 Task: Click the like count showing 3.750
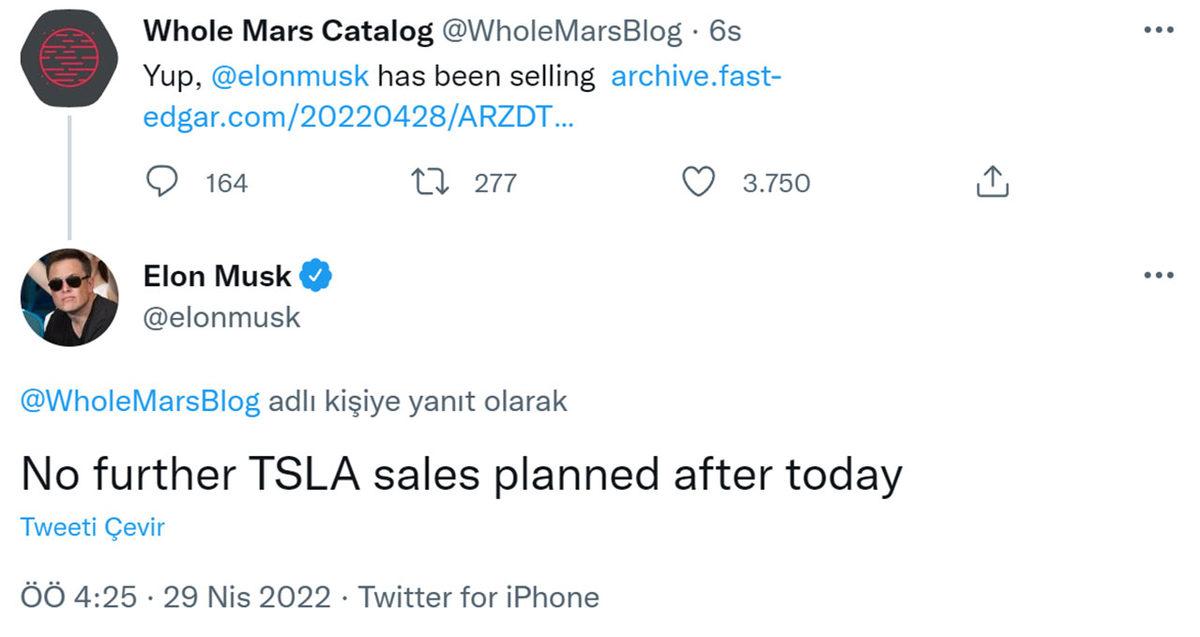point(775,183)
